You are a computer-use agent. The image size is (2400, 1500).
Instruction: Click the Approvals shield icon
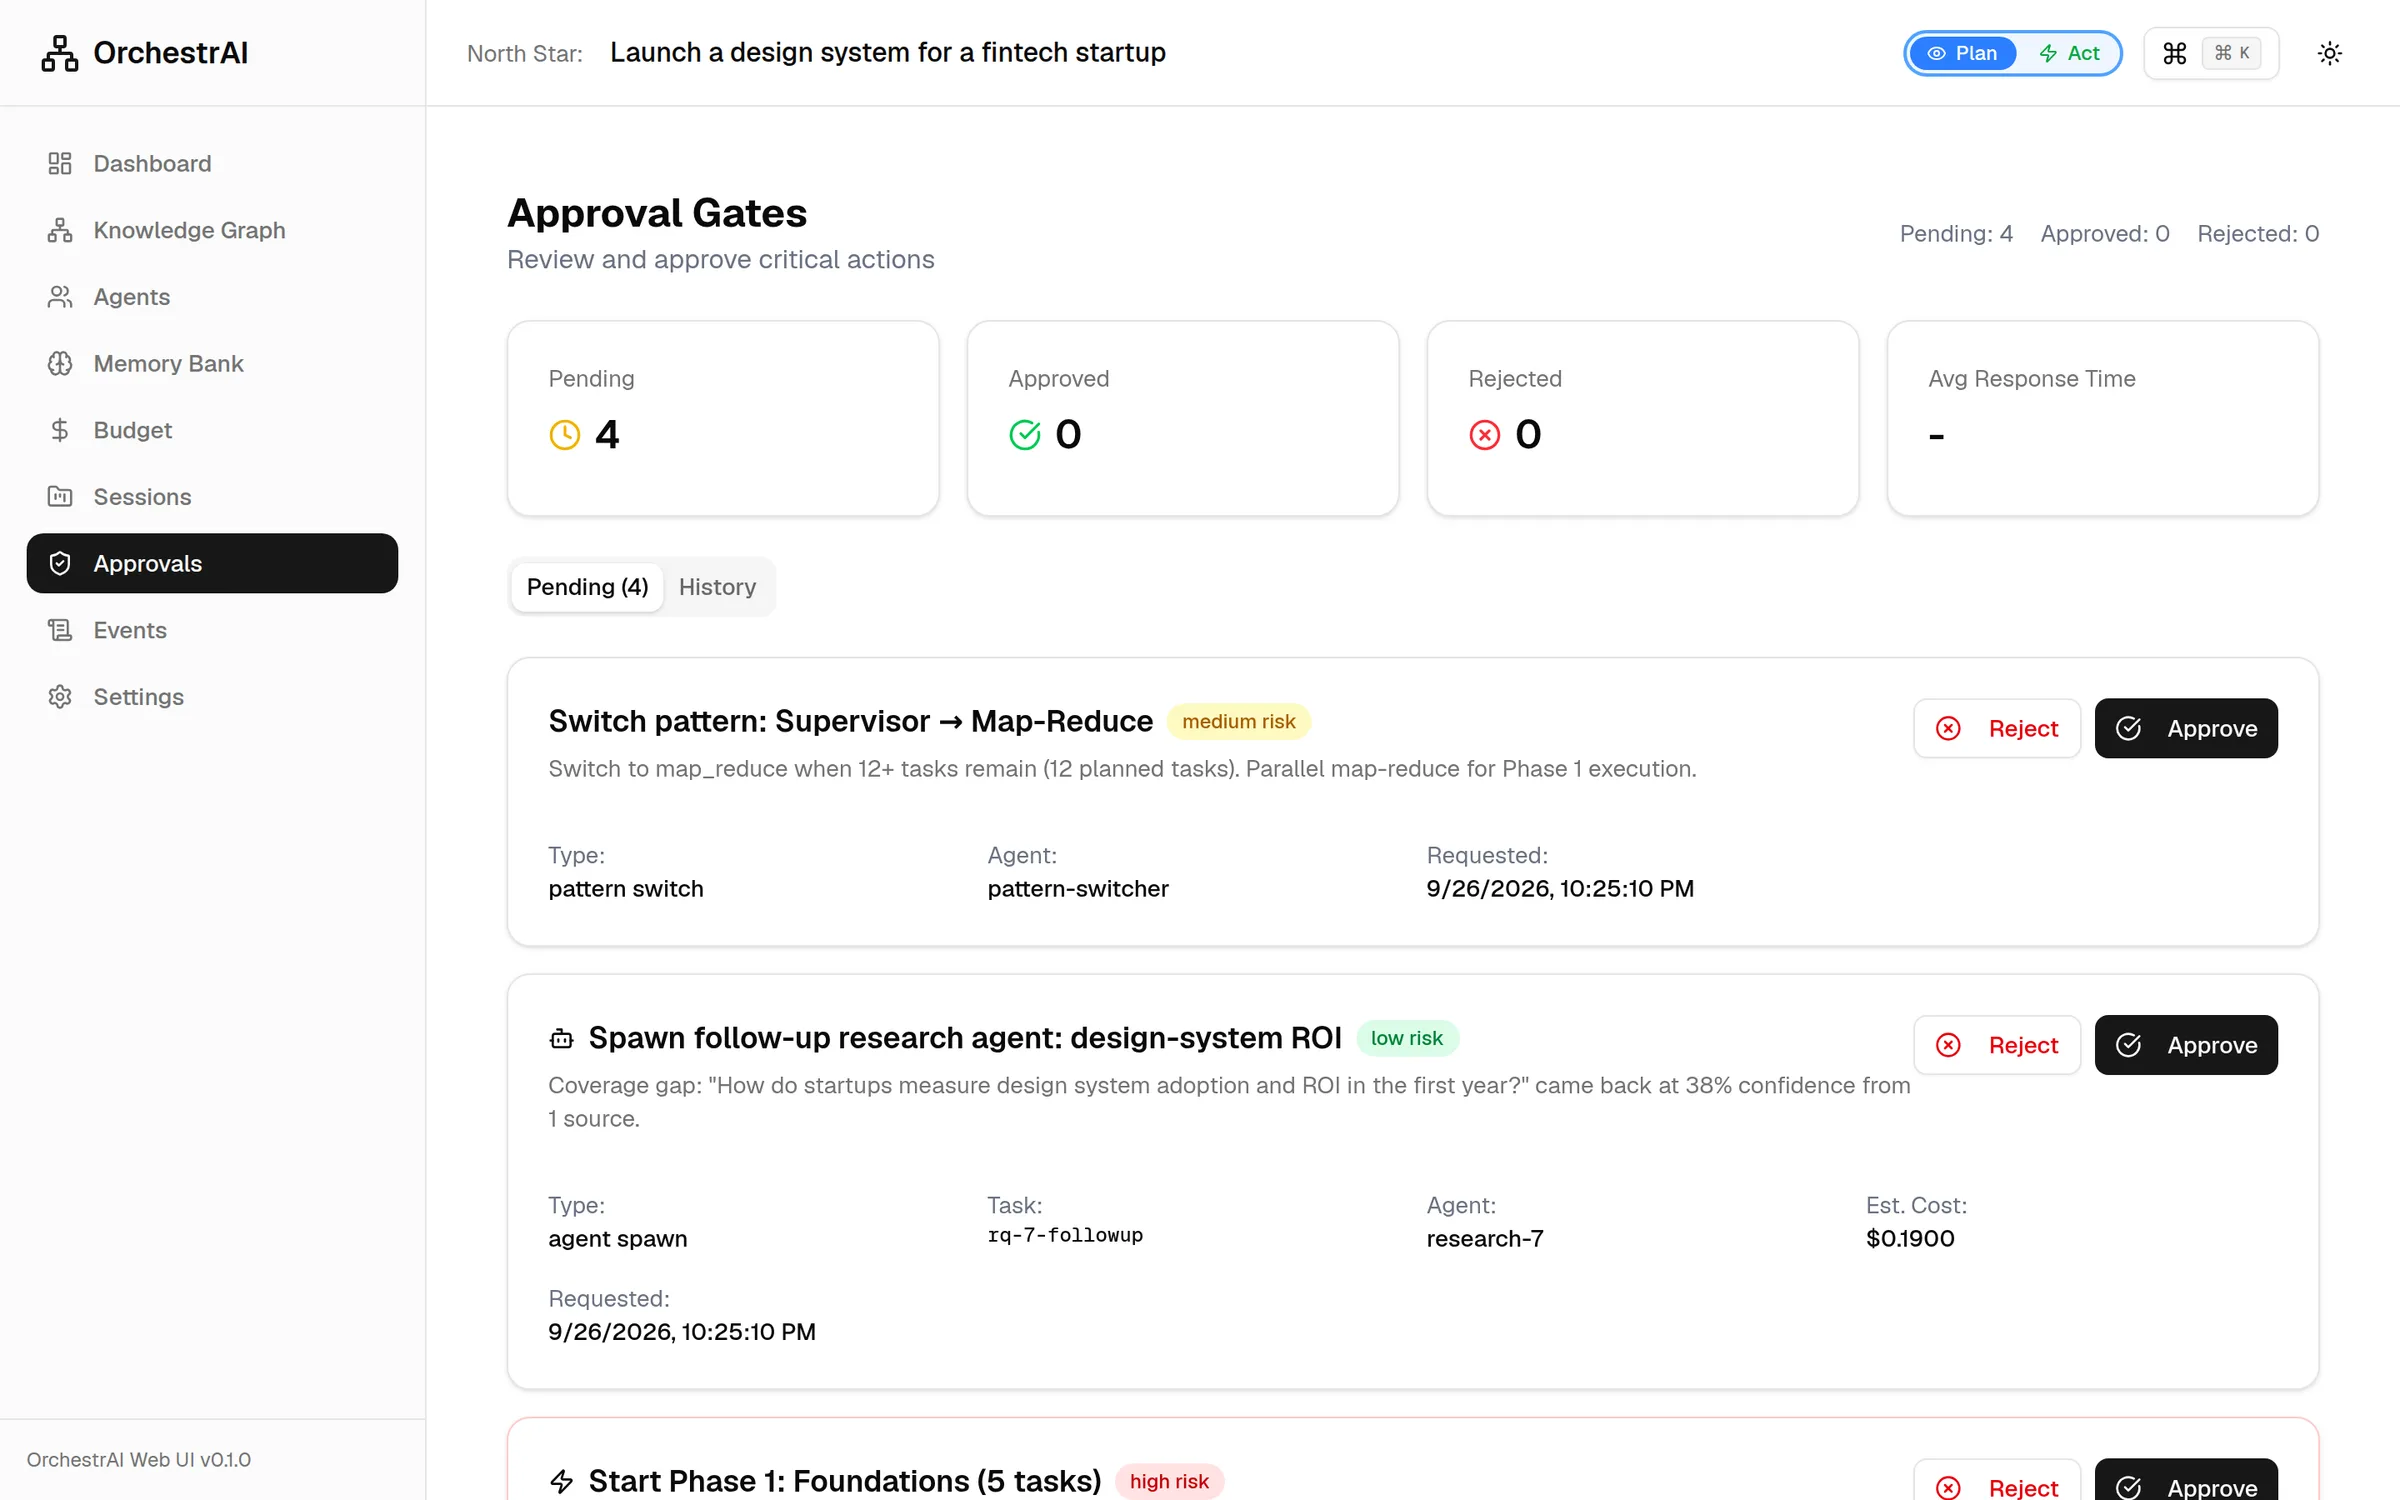(60, 563)
